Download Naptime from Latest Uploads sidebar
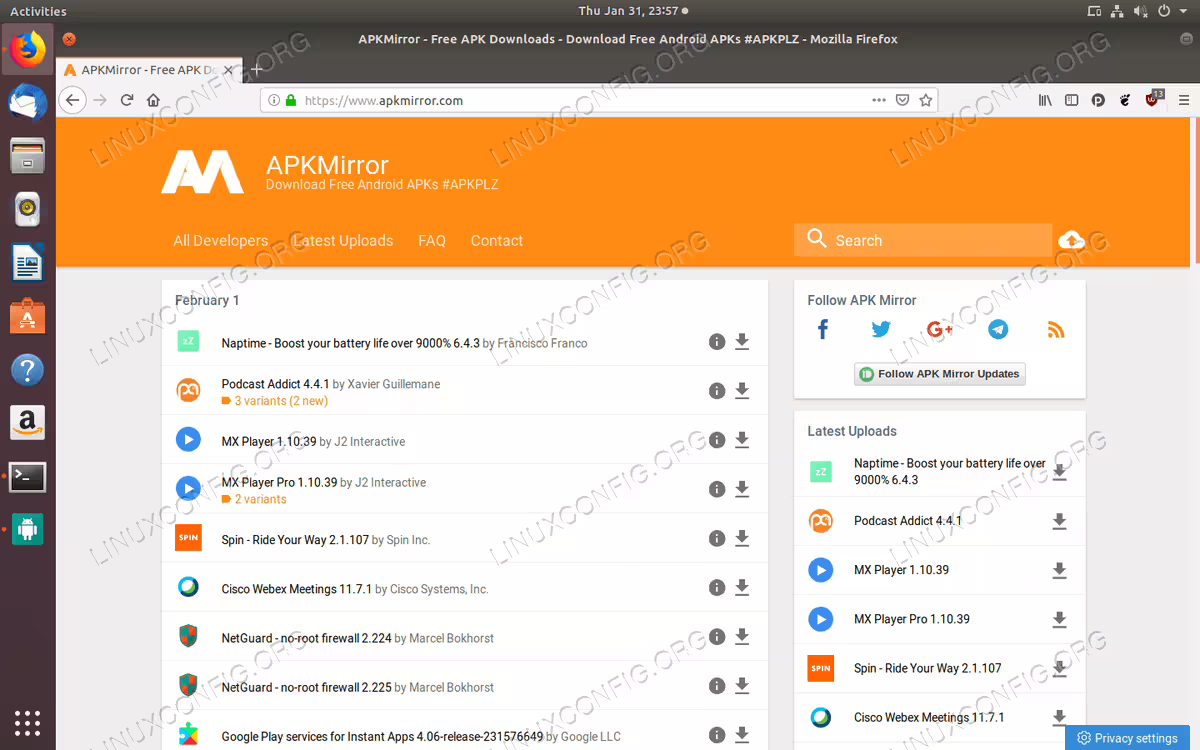 click(x=1059, y=472)
